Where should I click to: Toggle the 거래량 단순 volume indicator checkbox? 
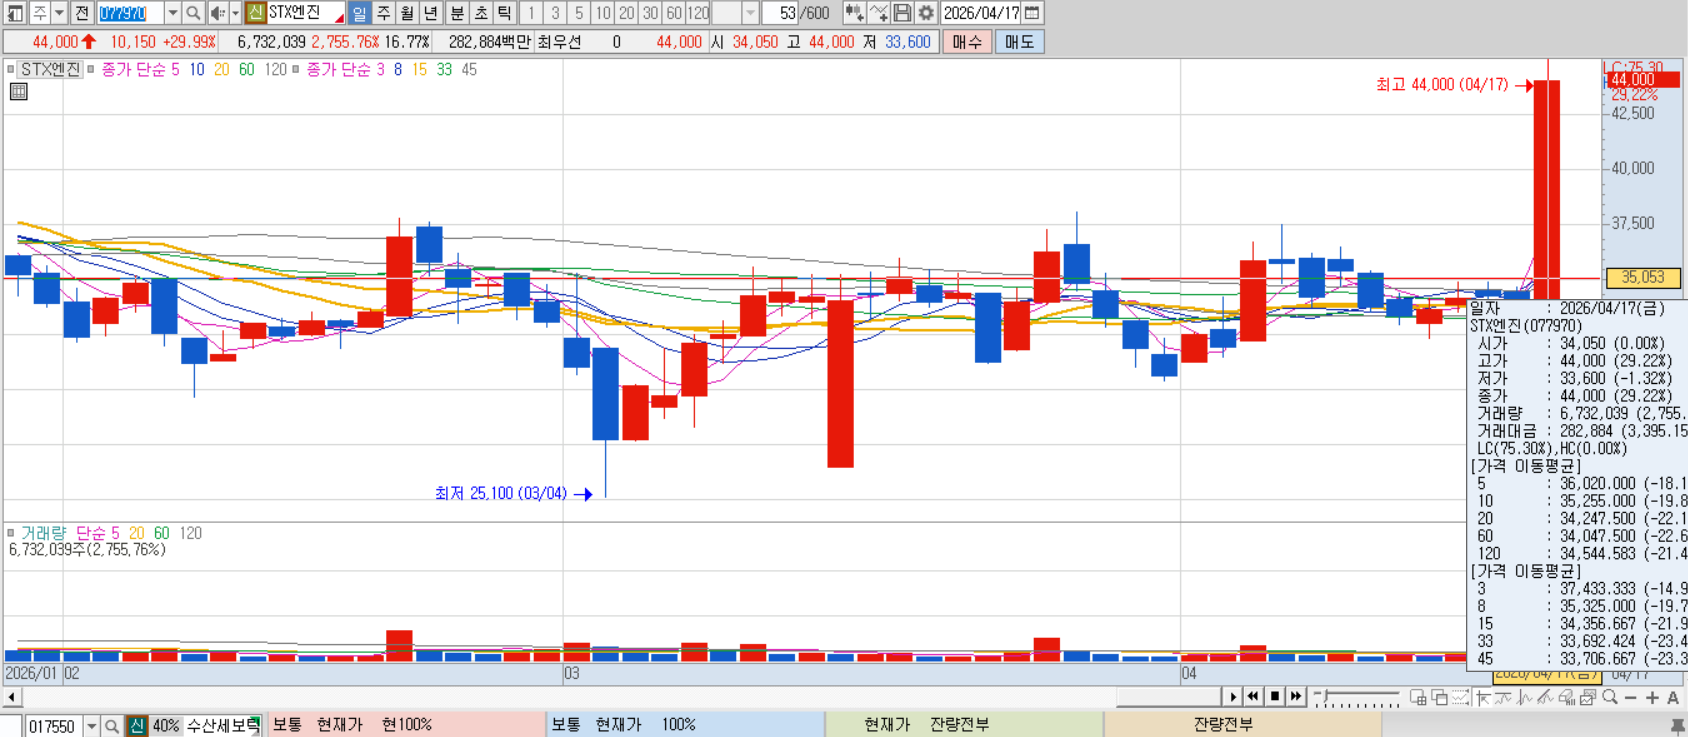[11, 533]
